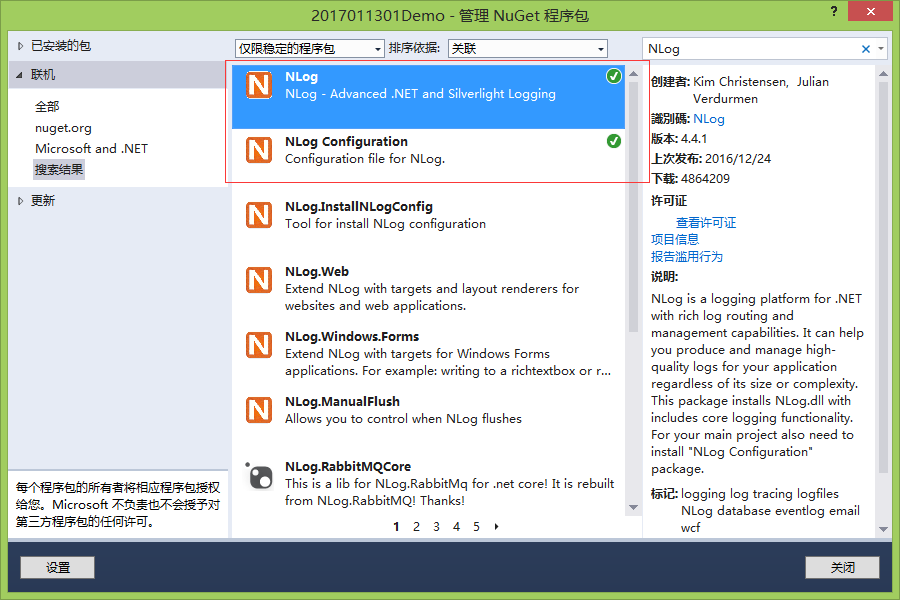Select the NLog.InstallNLogConfig package title
The width and height of the screenshot is (900, 600).
(x=359, y=207)
